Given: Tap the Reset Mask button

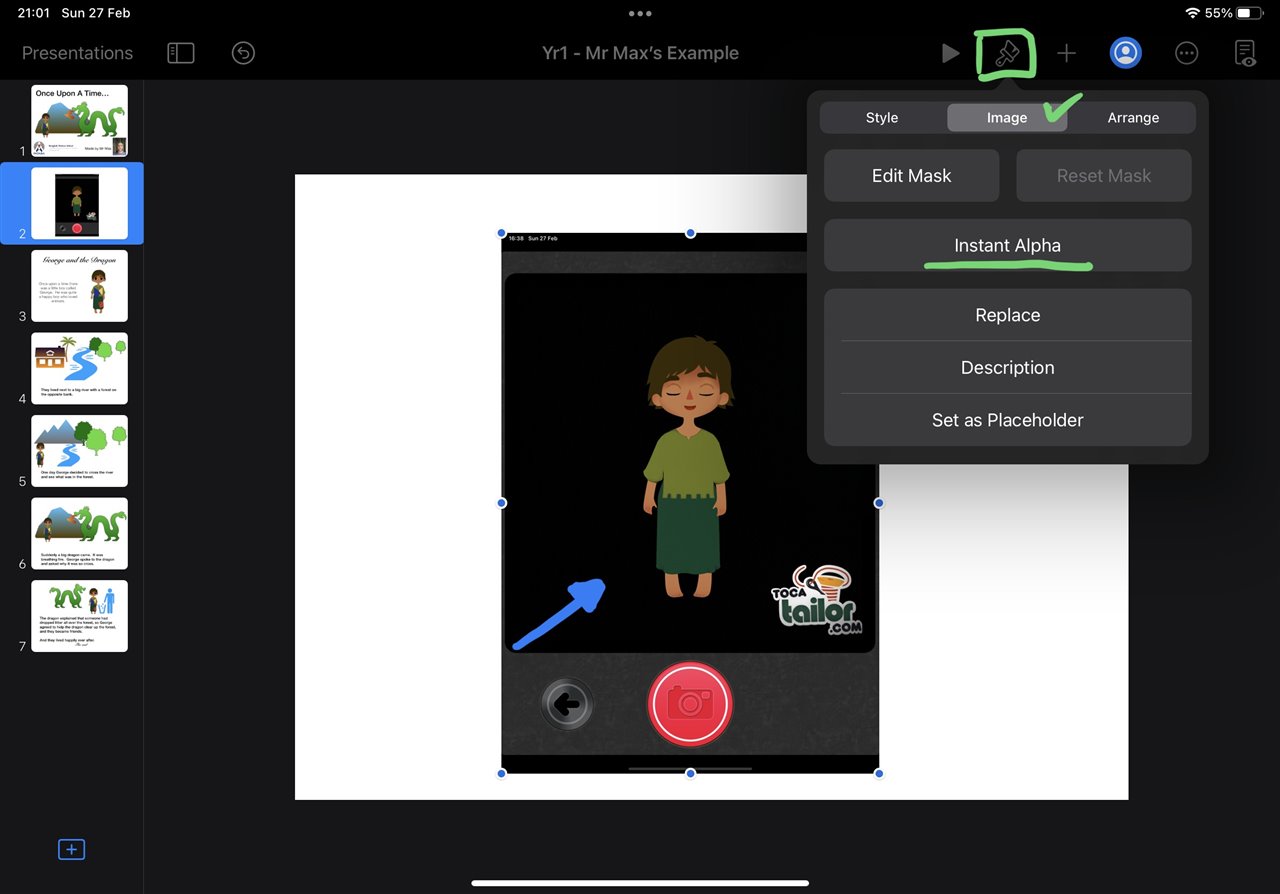Looking at the screenshot, I should (x=1104, y=176).
